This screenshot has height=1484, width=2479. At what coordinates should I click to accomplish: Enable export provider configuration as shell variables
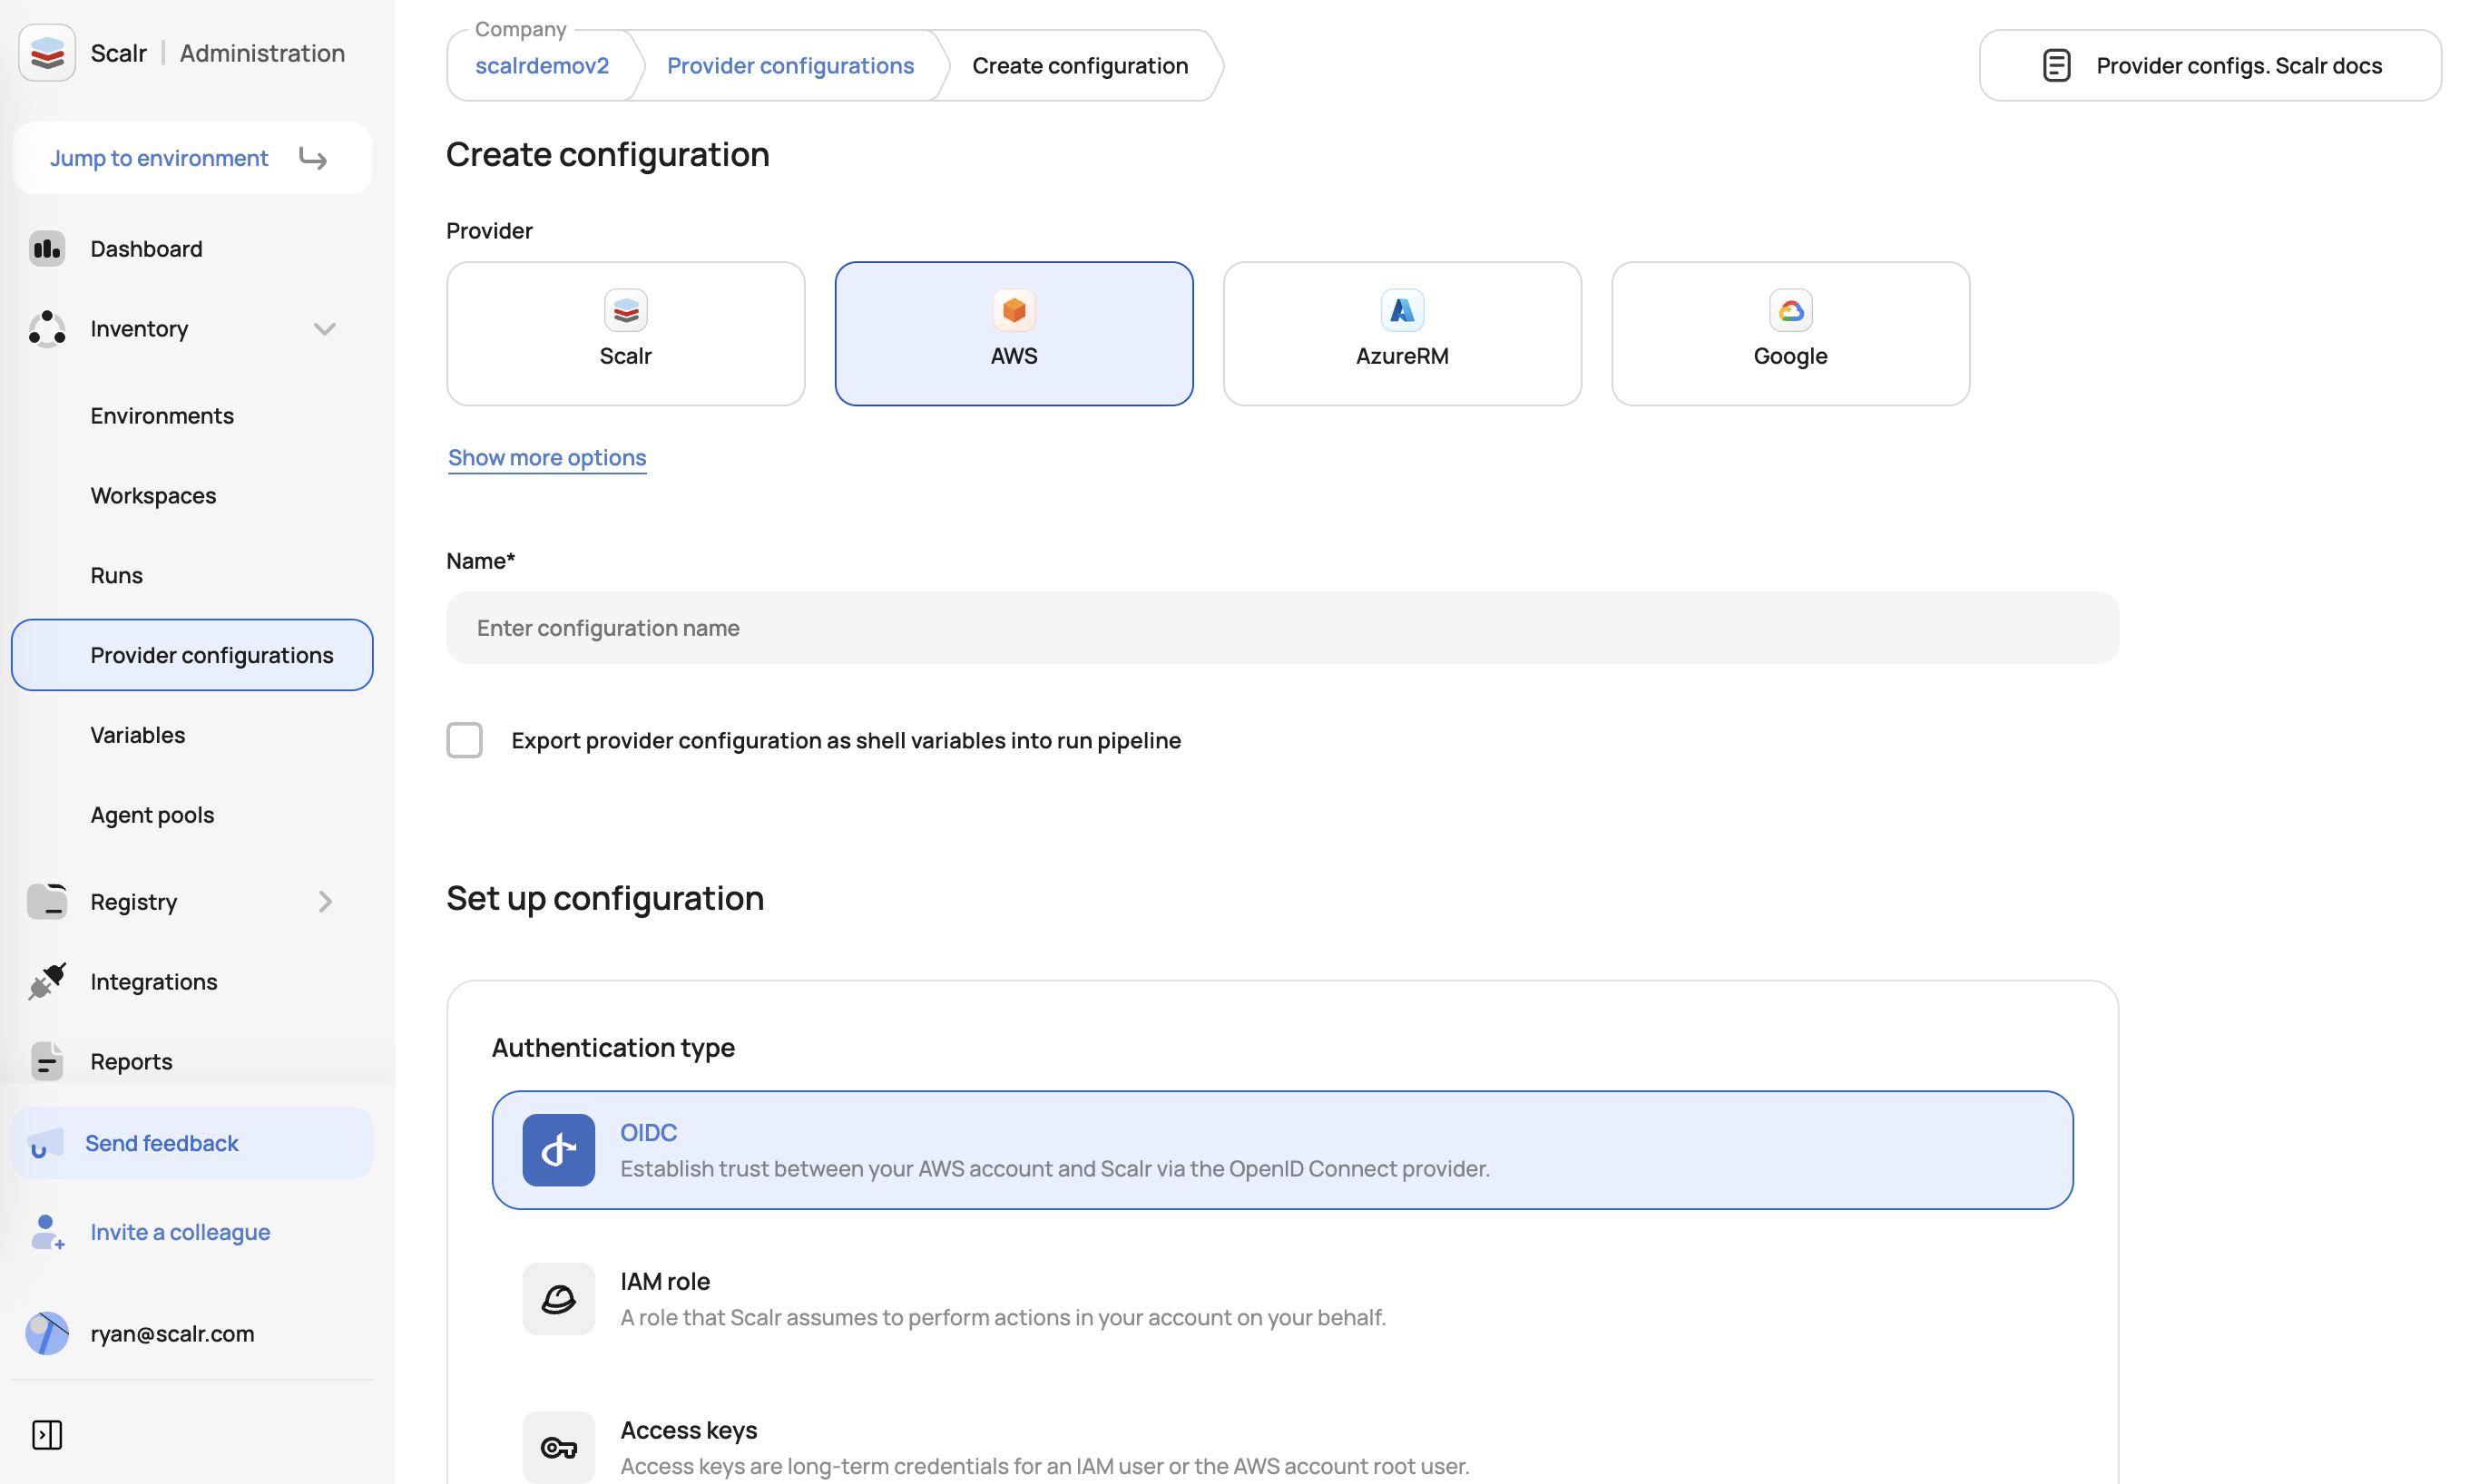(x=465, y=741)
